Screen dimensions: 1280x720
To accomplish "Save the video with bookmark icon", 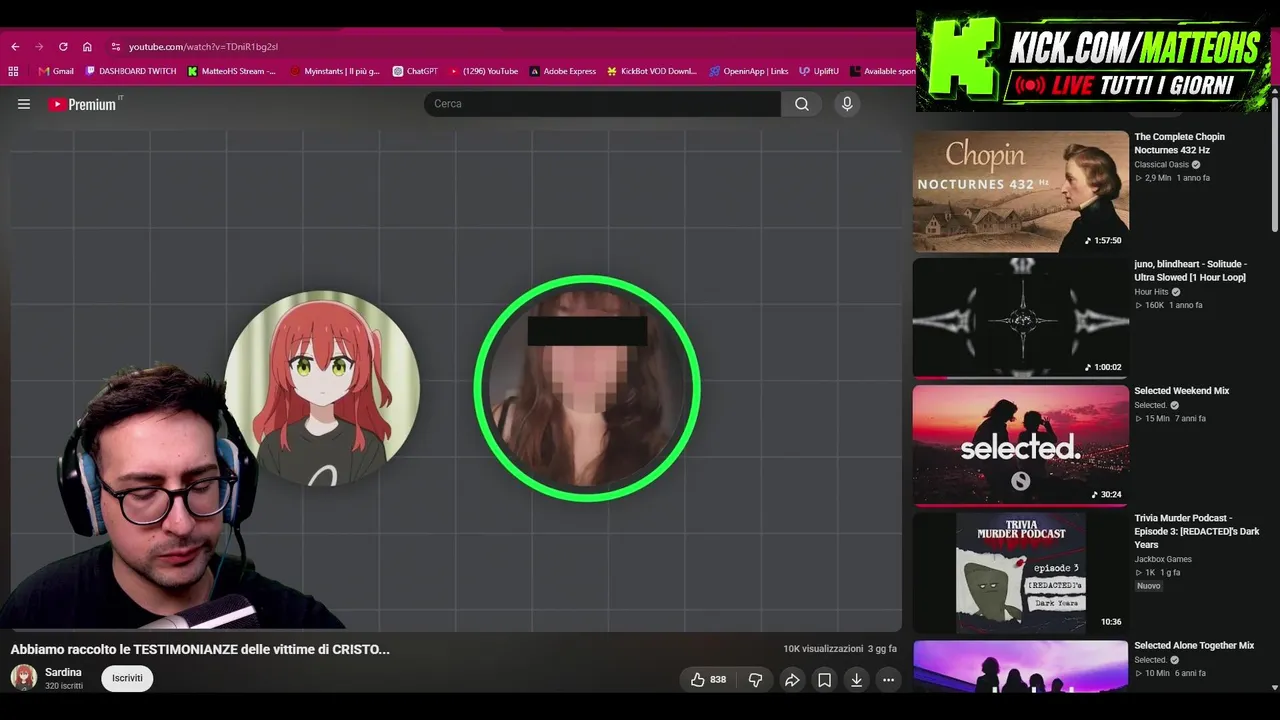I will coord(824,680).
